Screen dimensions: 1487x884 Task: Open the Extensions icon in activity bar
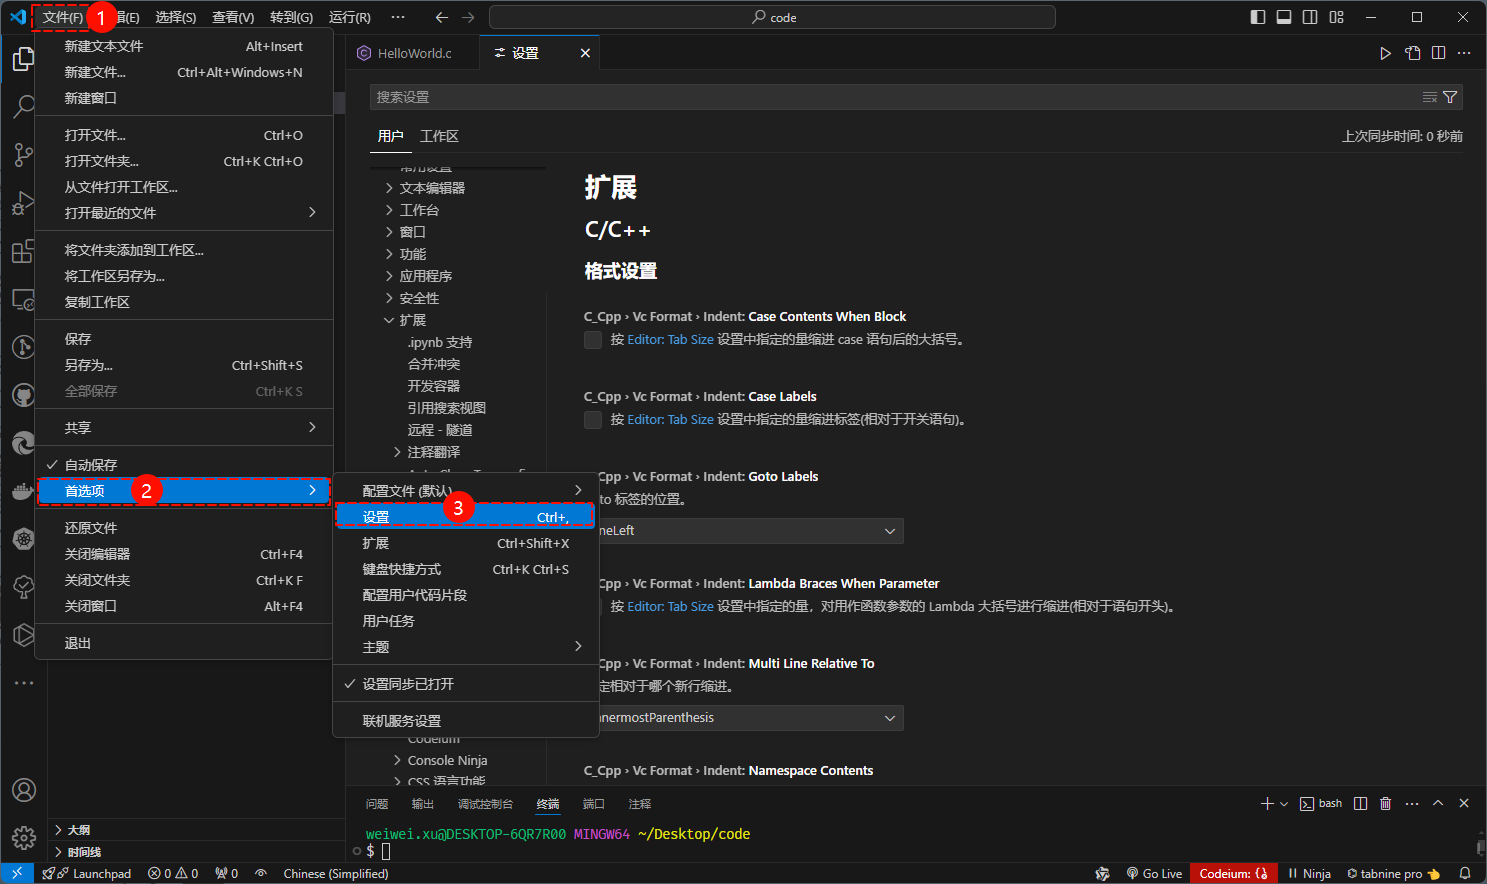pyautogui.click(x=22, y=251)
